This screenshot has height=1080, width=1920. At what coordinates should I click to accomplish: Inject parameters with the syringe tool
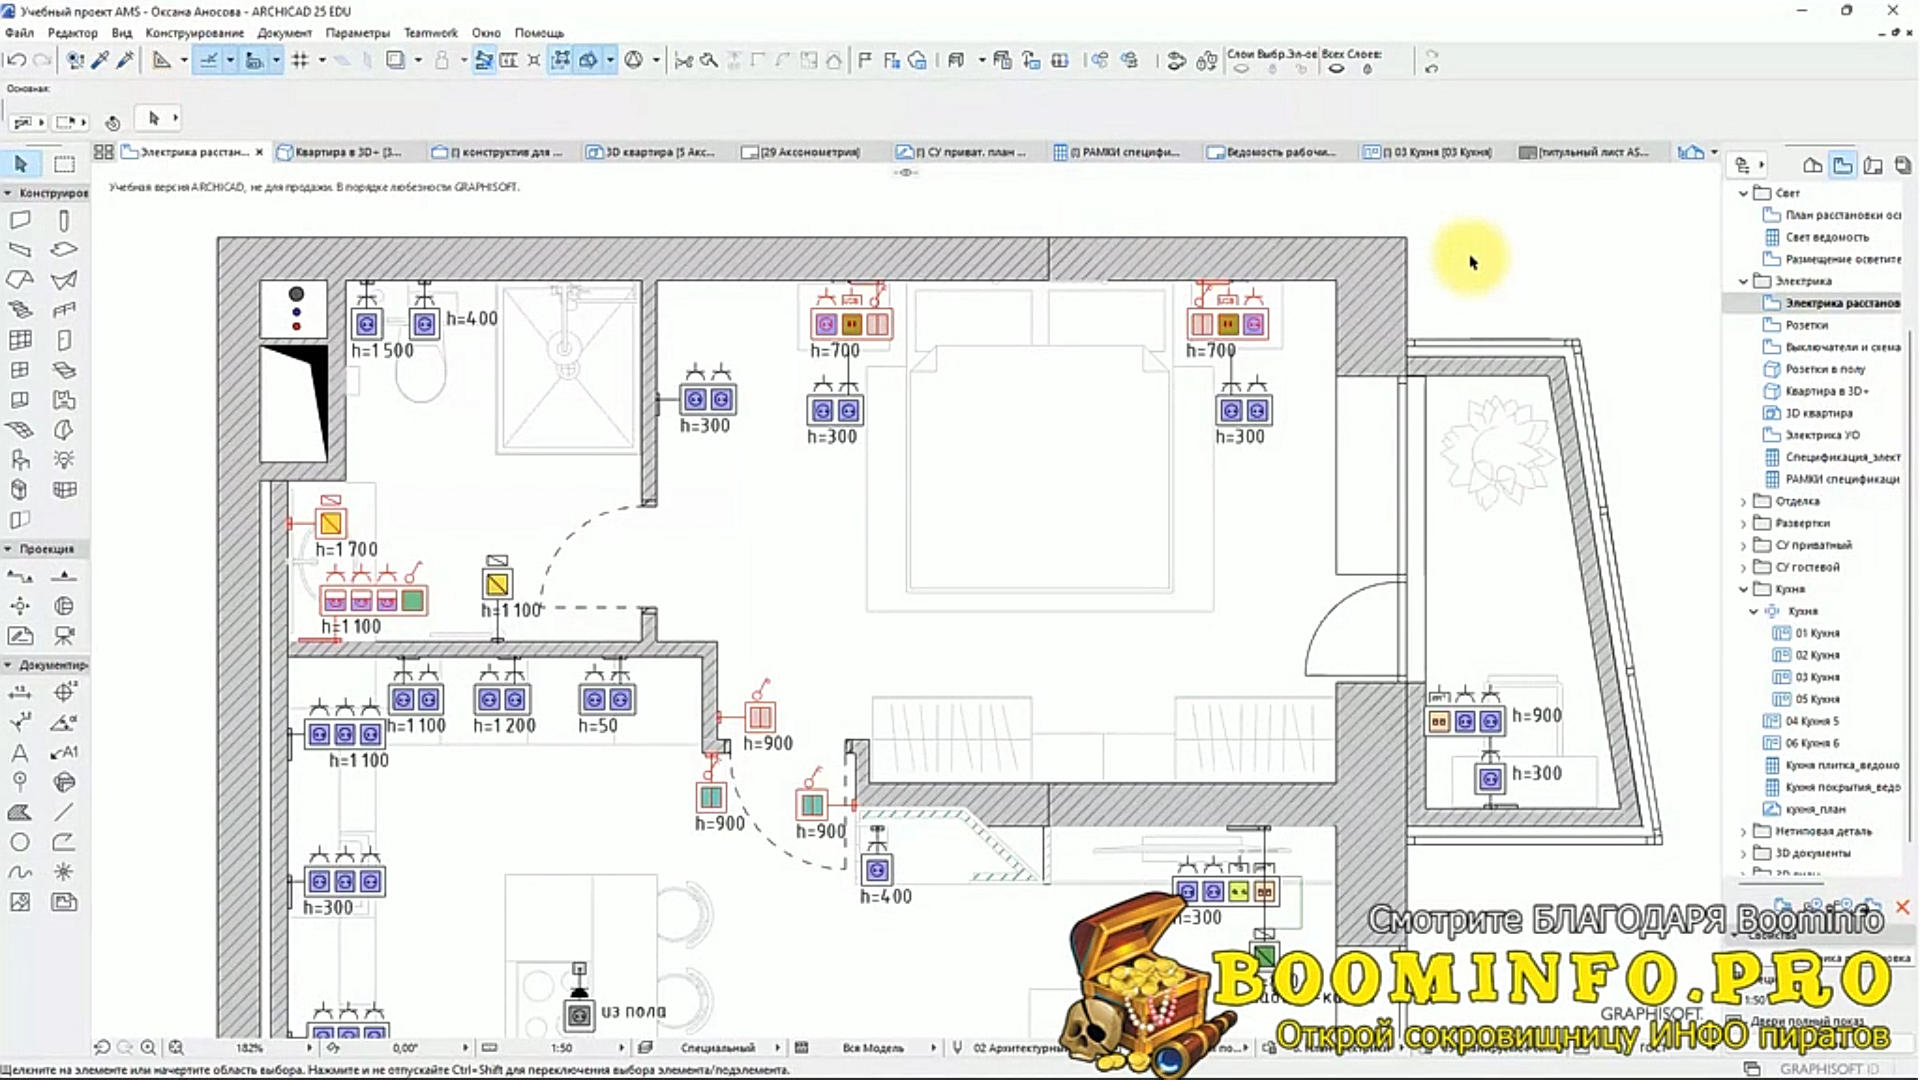coord(125,61)
